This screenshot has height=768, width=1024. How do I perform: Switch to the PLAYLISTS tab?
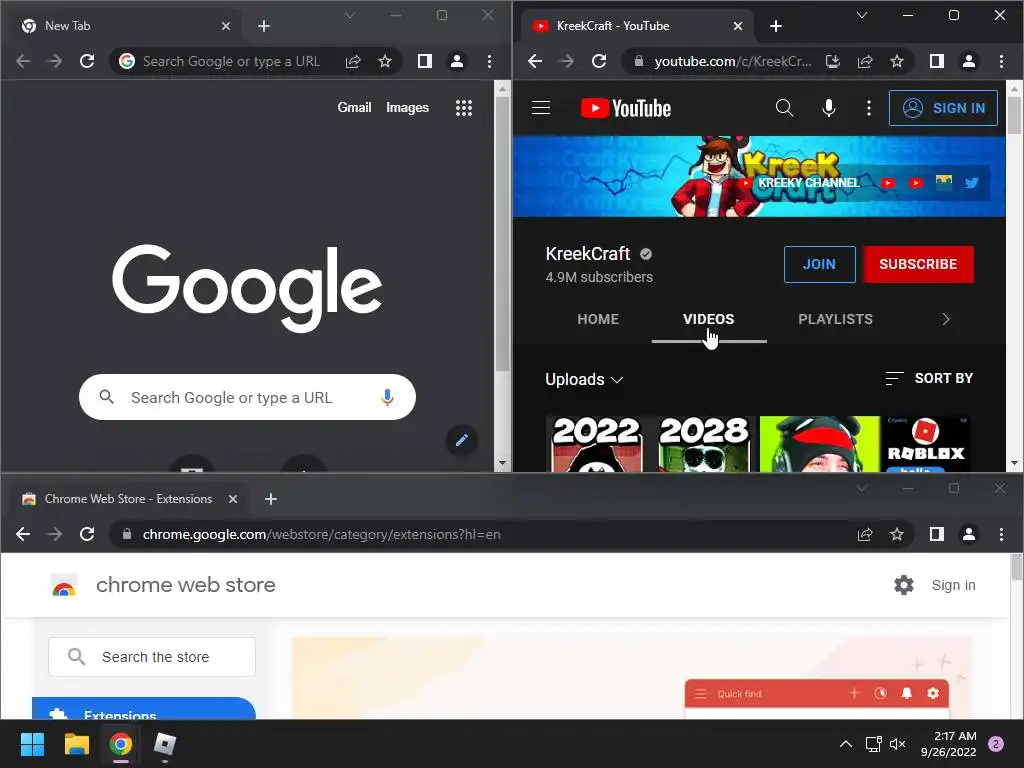835,319
